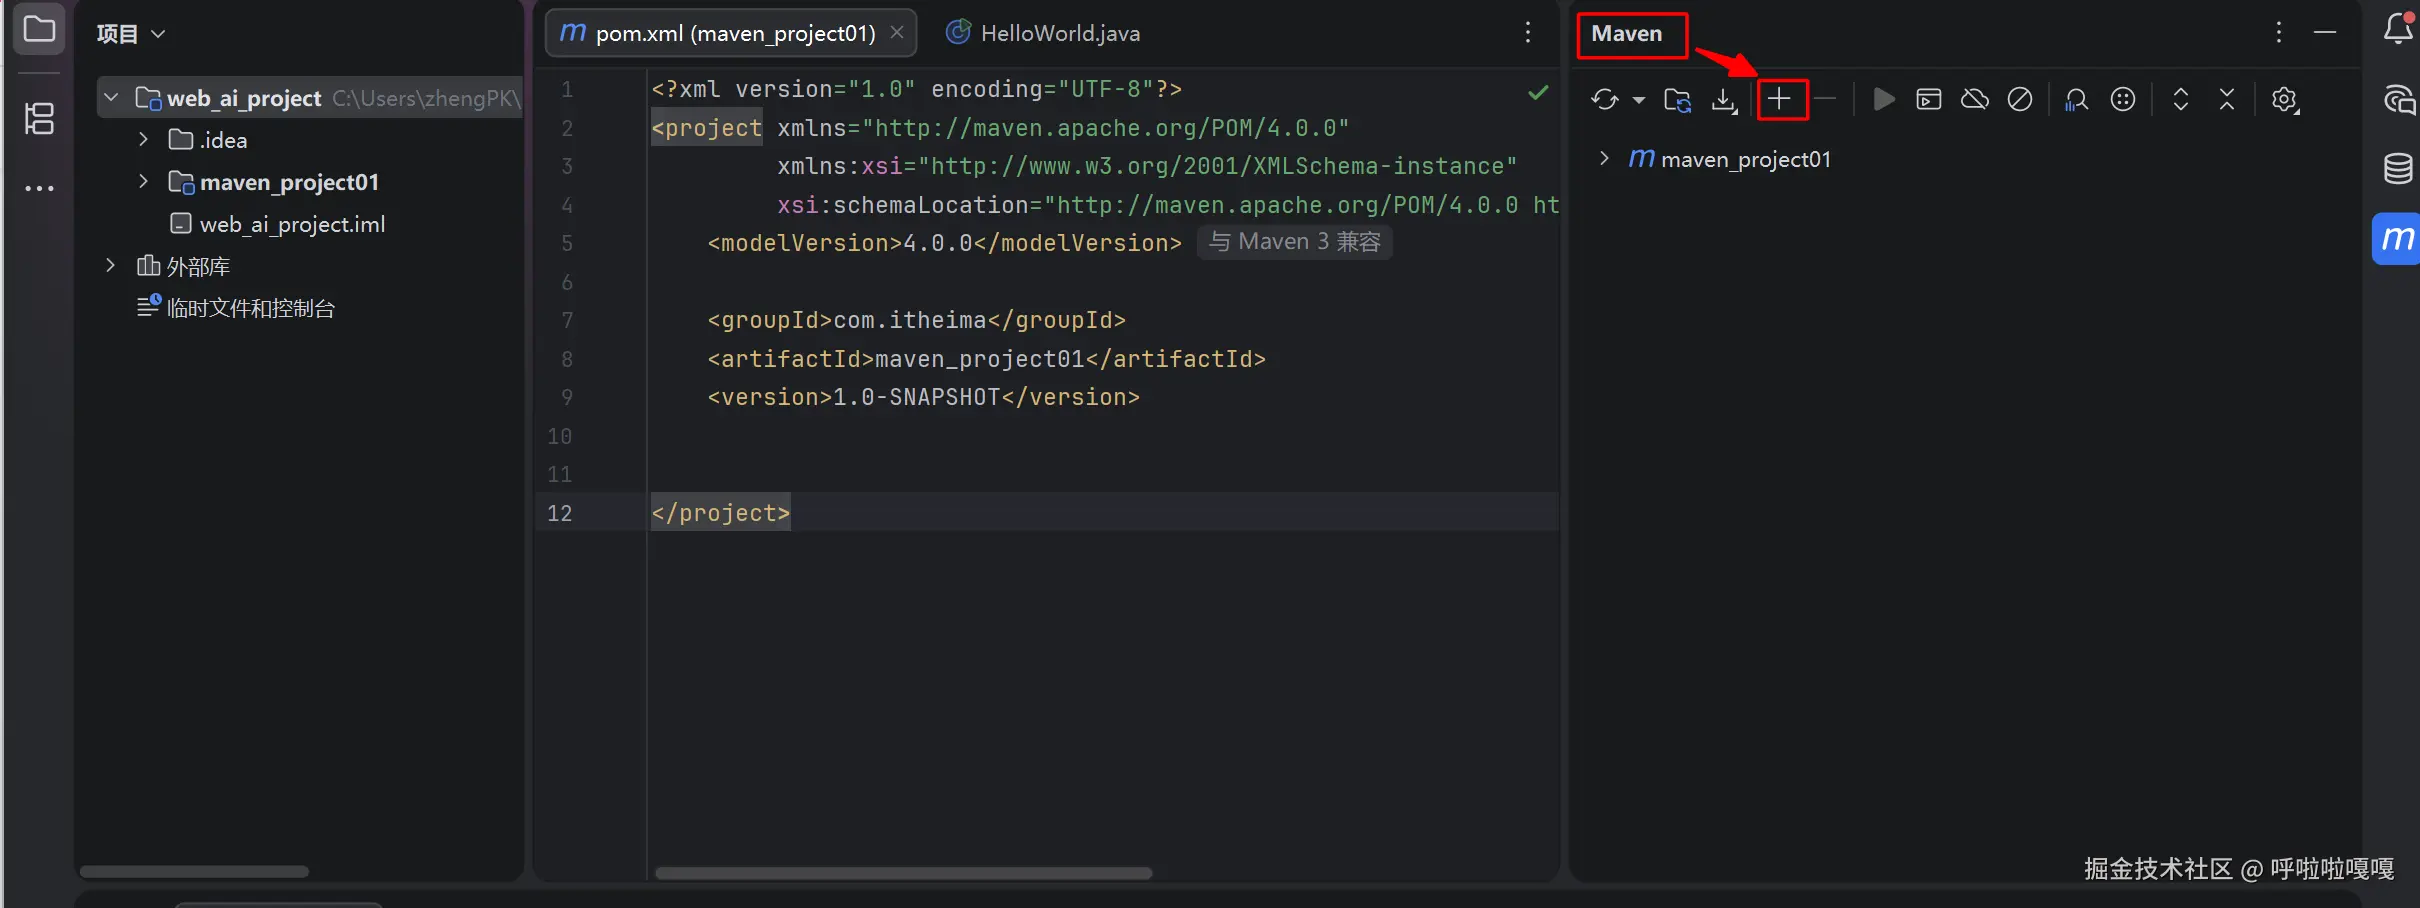
Task: Open the notifications bell
Action: 2398,30
